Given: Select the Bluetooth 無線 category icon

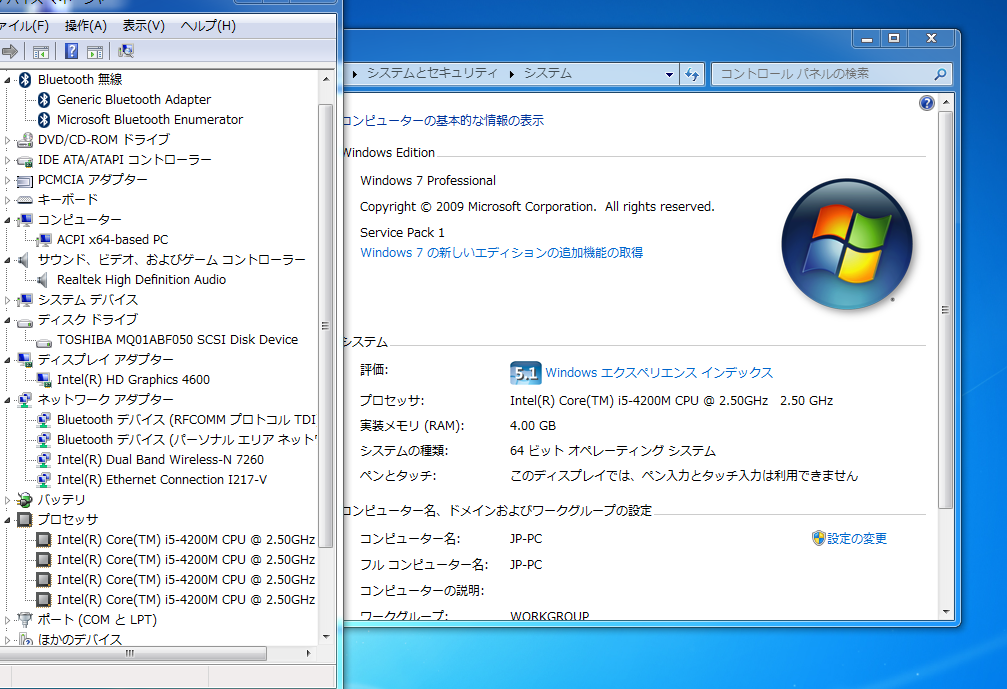Looking at the screenshot, I should tap(25, 80).
